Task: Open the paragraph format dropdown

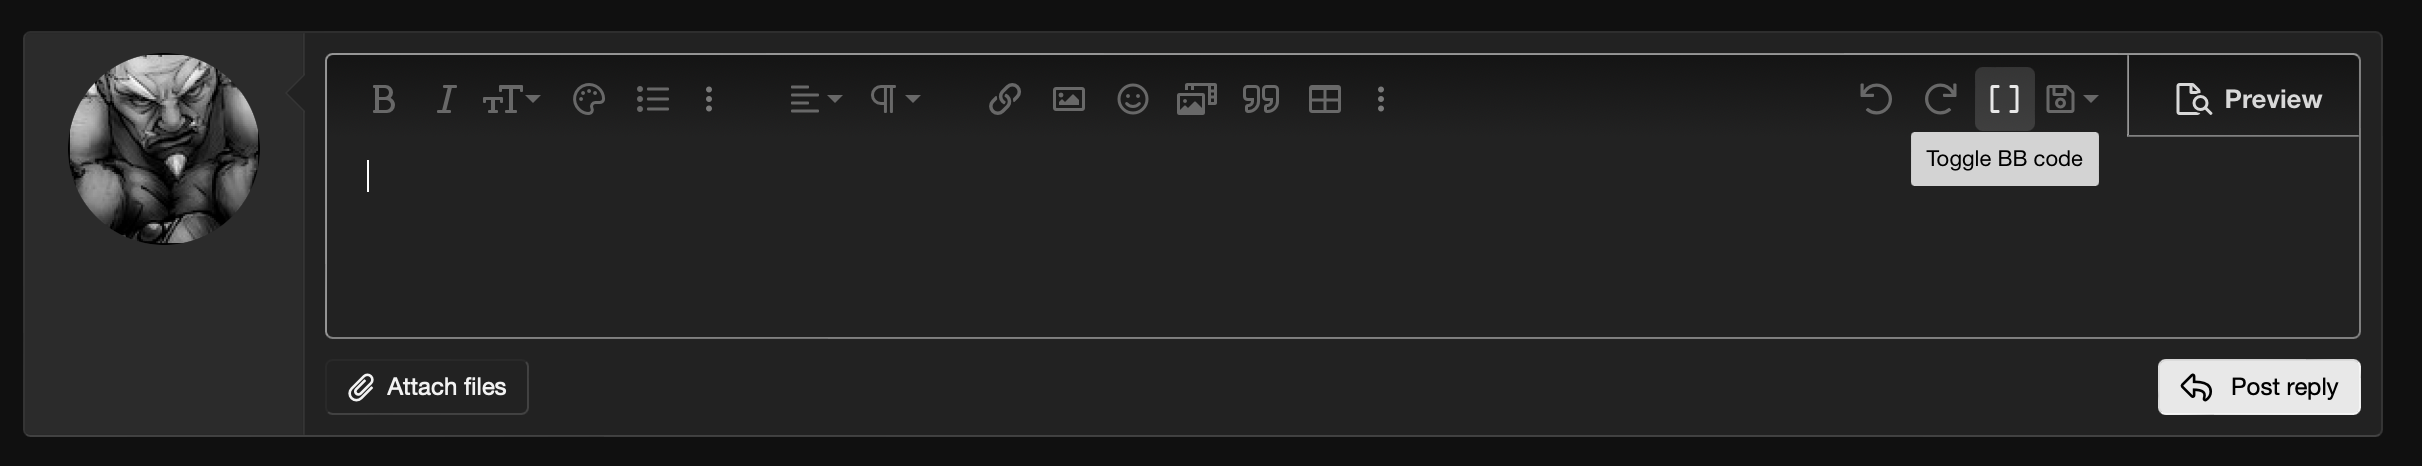Action: click(894, 99)
